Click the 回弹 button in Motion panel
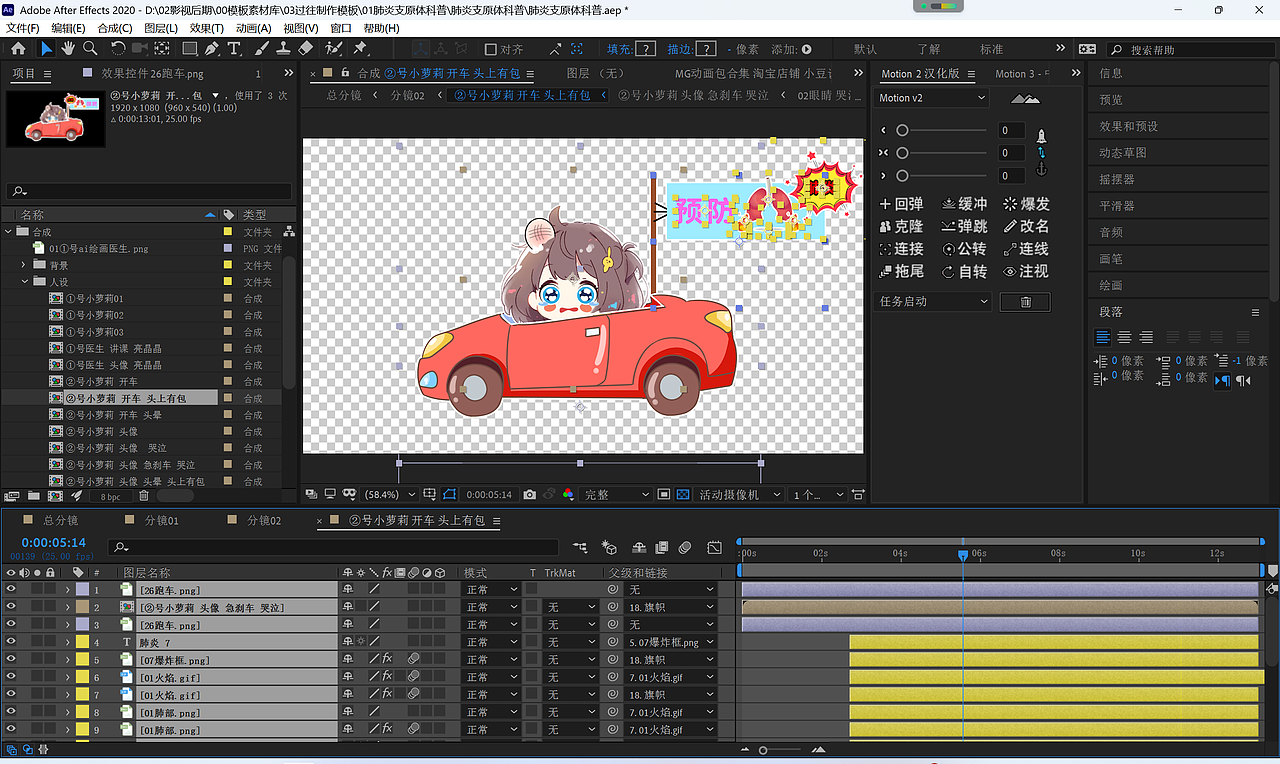Screen dimensions: 1280x764 902,204
